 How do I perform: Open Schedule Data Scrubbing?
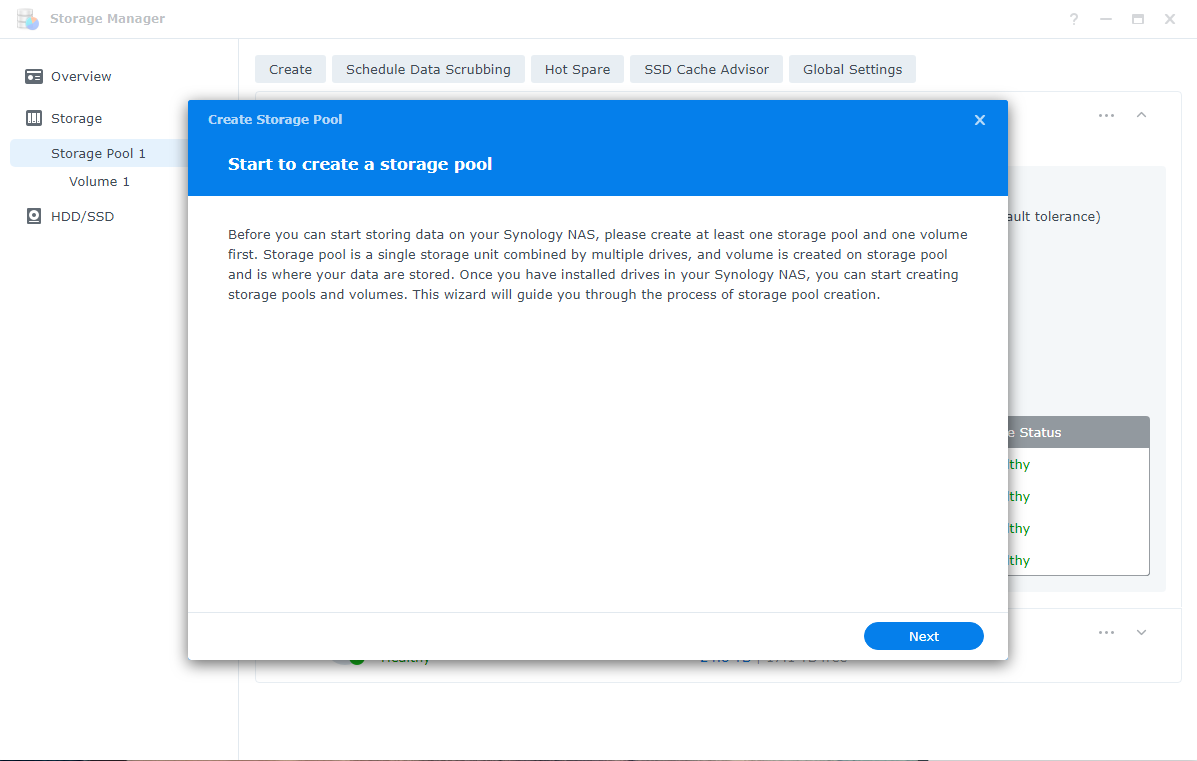pos(428,69)
